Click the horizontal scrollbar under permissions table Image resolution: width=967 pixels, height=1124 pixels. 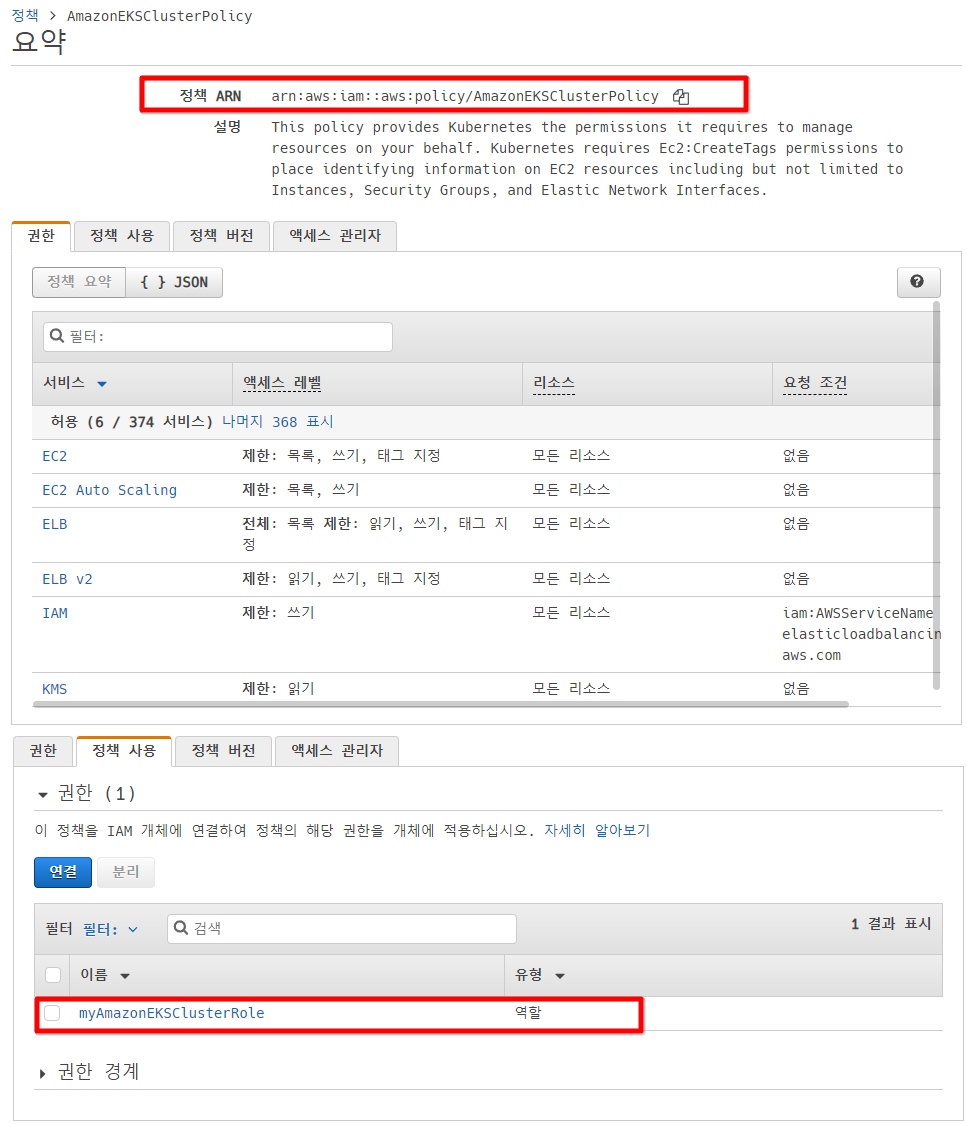[x=441, y=704]
